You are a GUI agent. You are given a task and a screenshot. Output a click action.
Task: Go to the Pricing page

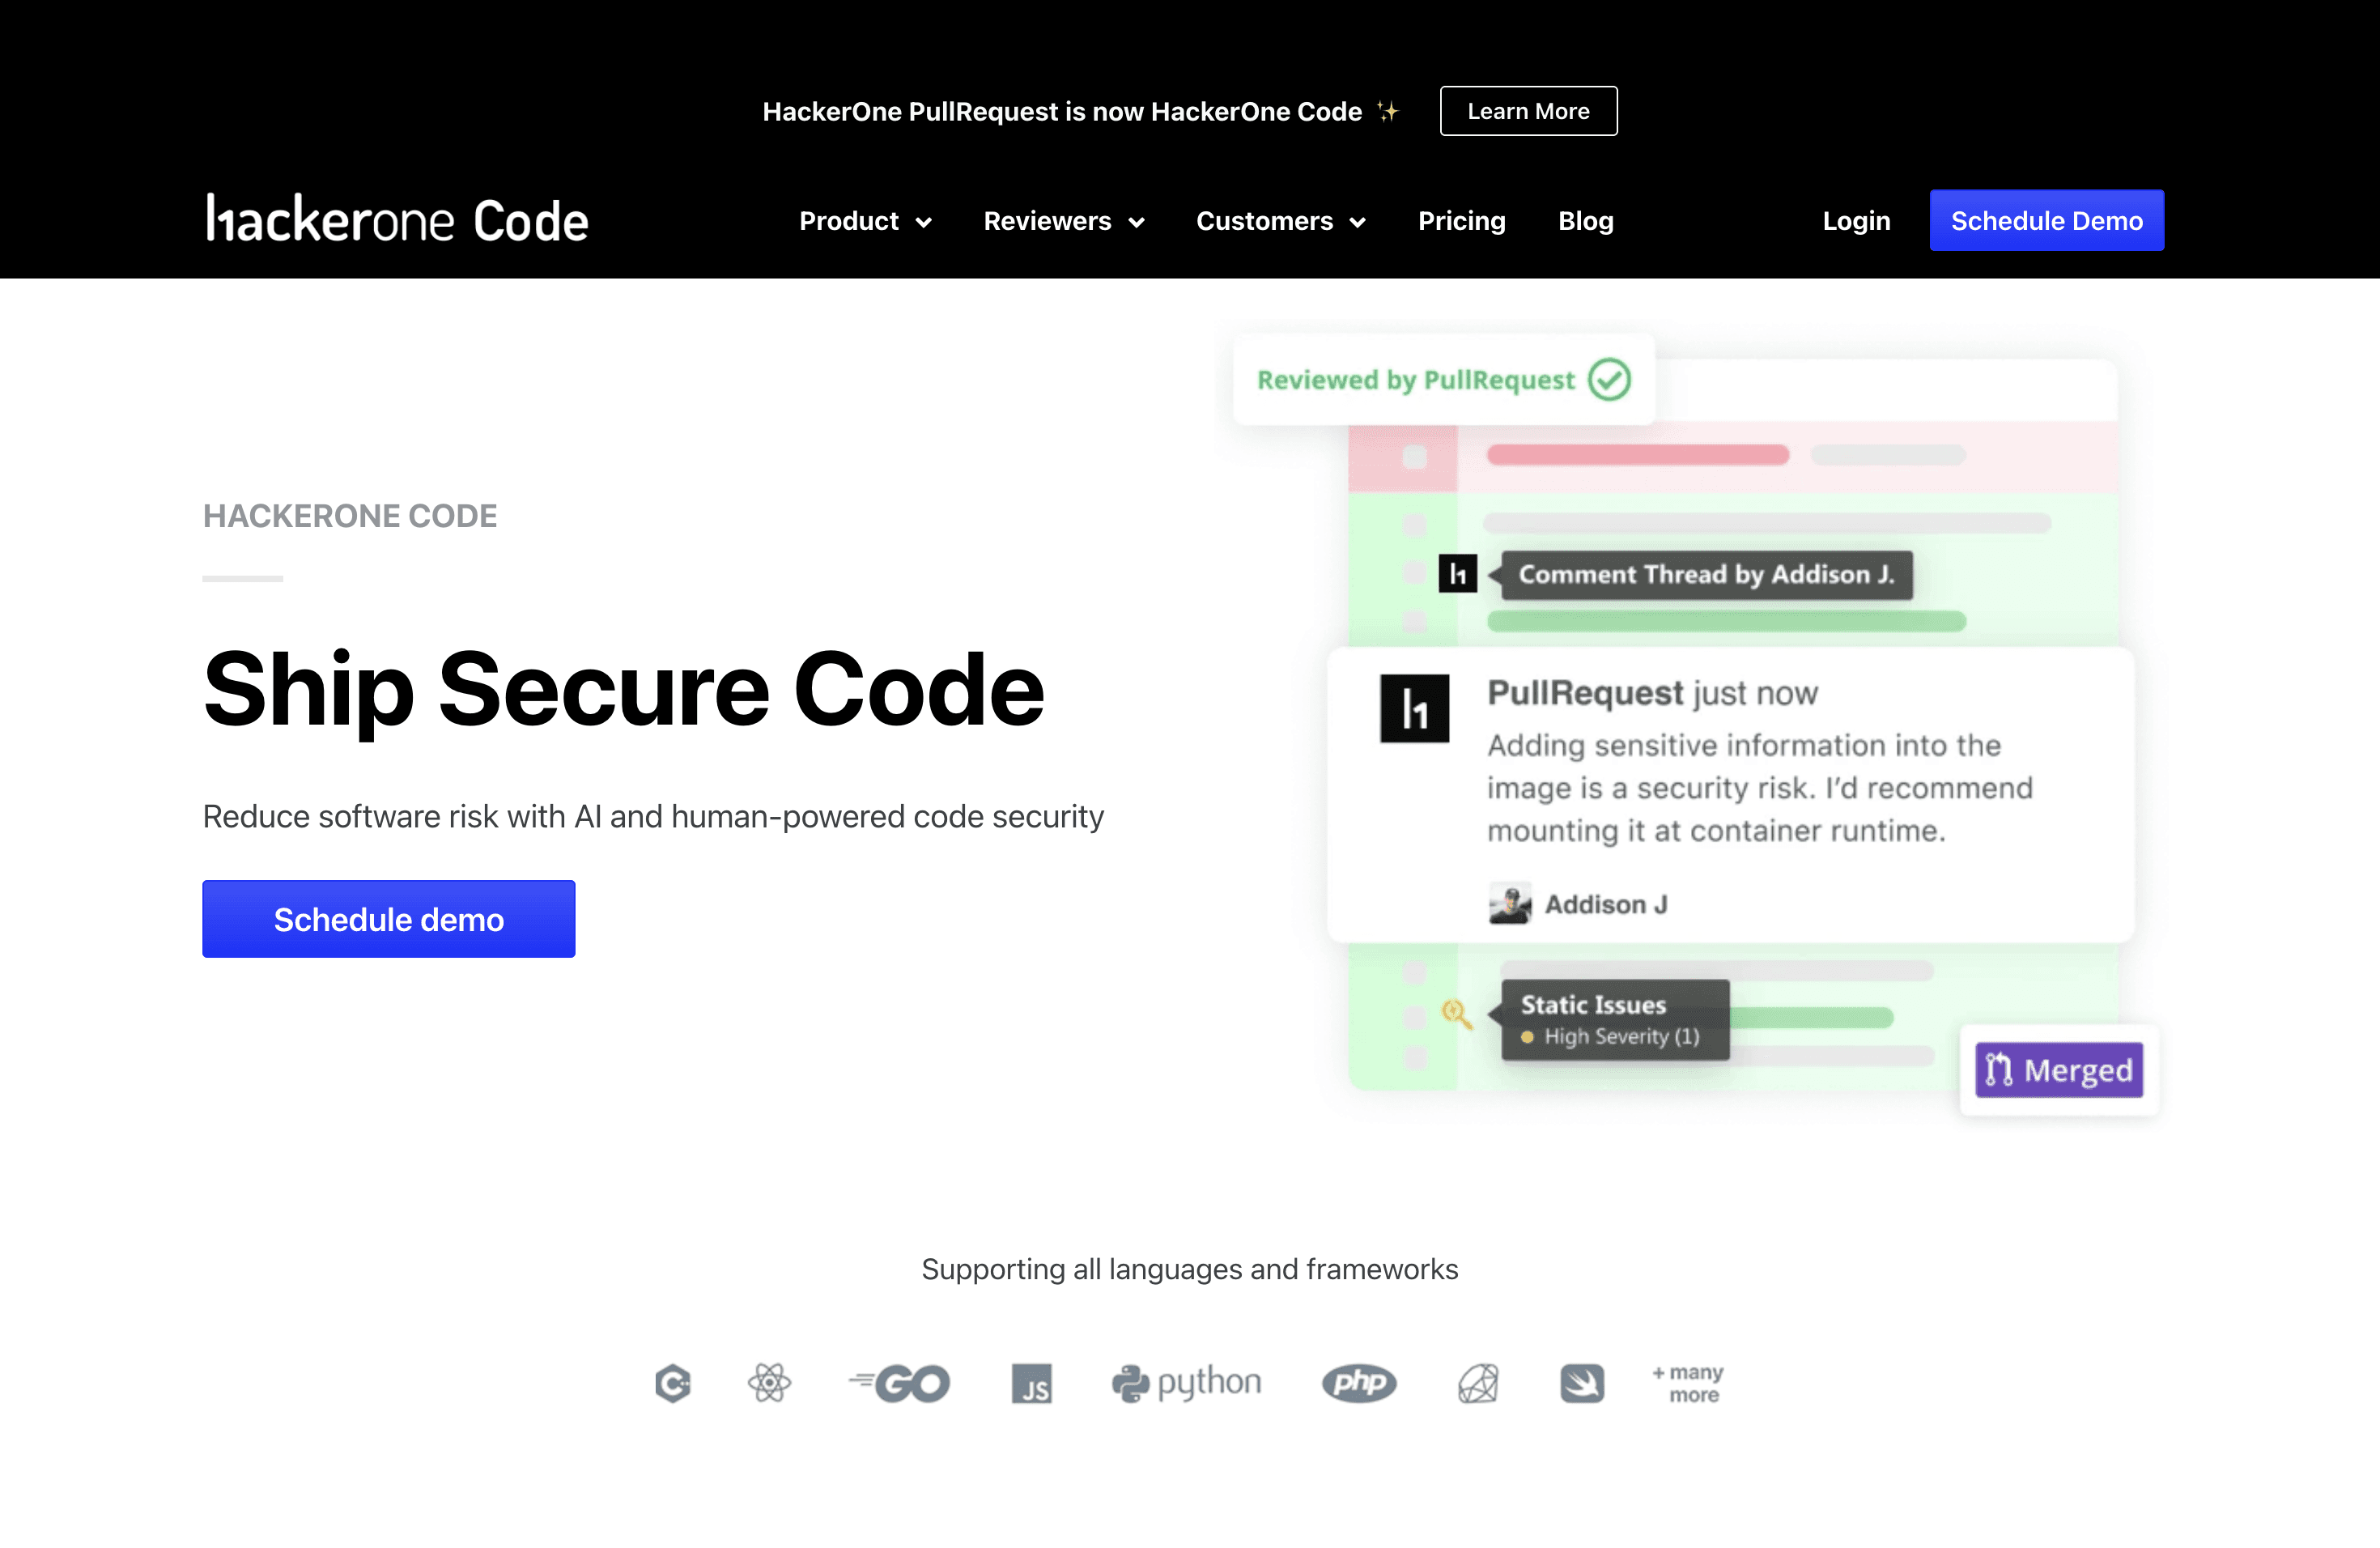(x=1461, y=221)
